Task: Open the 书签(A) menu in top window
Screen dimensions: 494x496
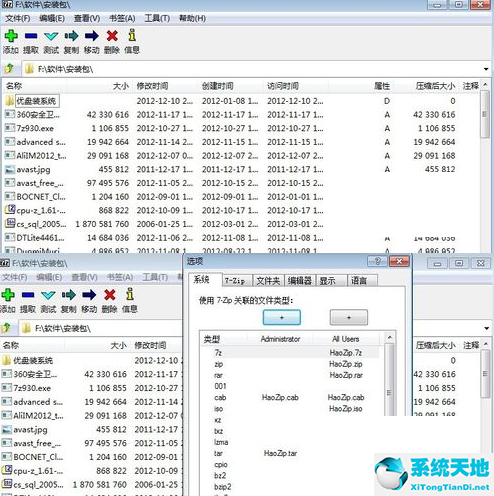Action: [x=122, y=18]
